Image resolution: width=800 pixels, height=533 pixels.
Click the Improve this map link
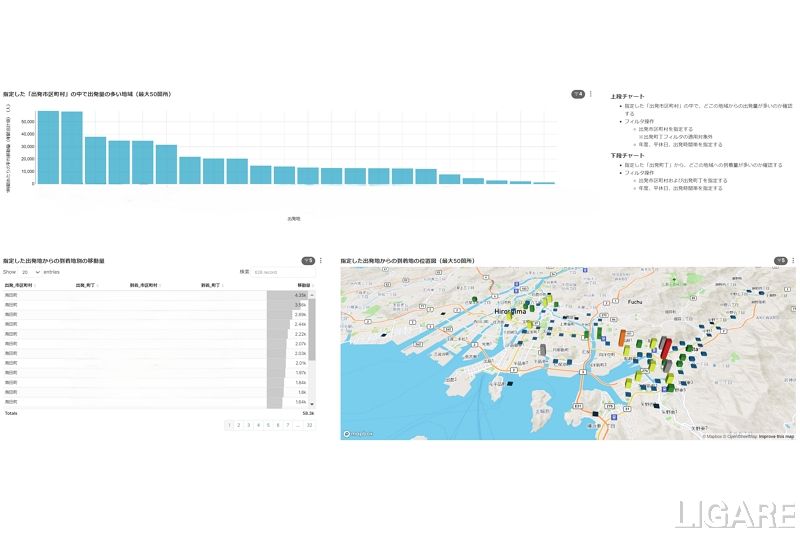pos(776,437)
